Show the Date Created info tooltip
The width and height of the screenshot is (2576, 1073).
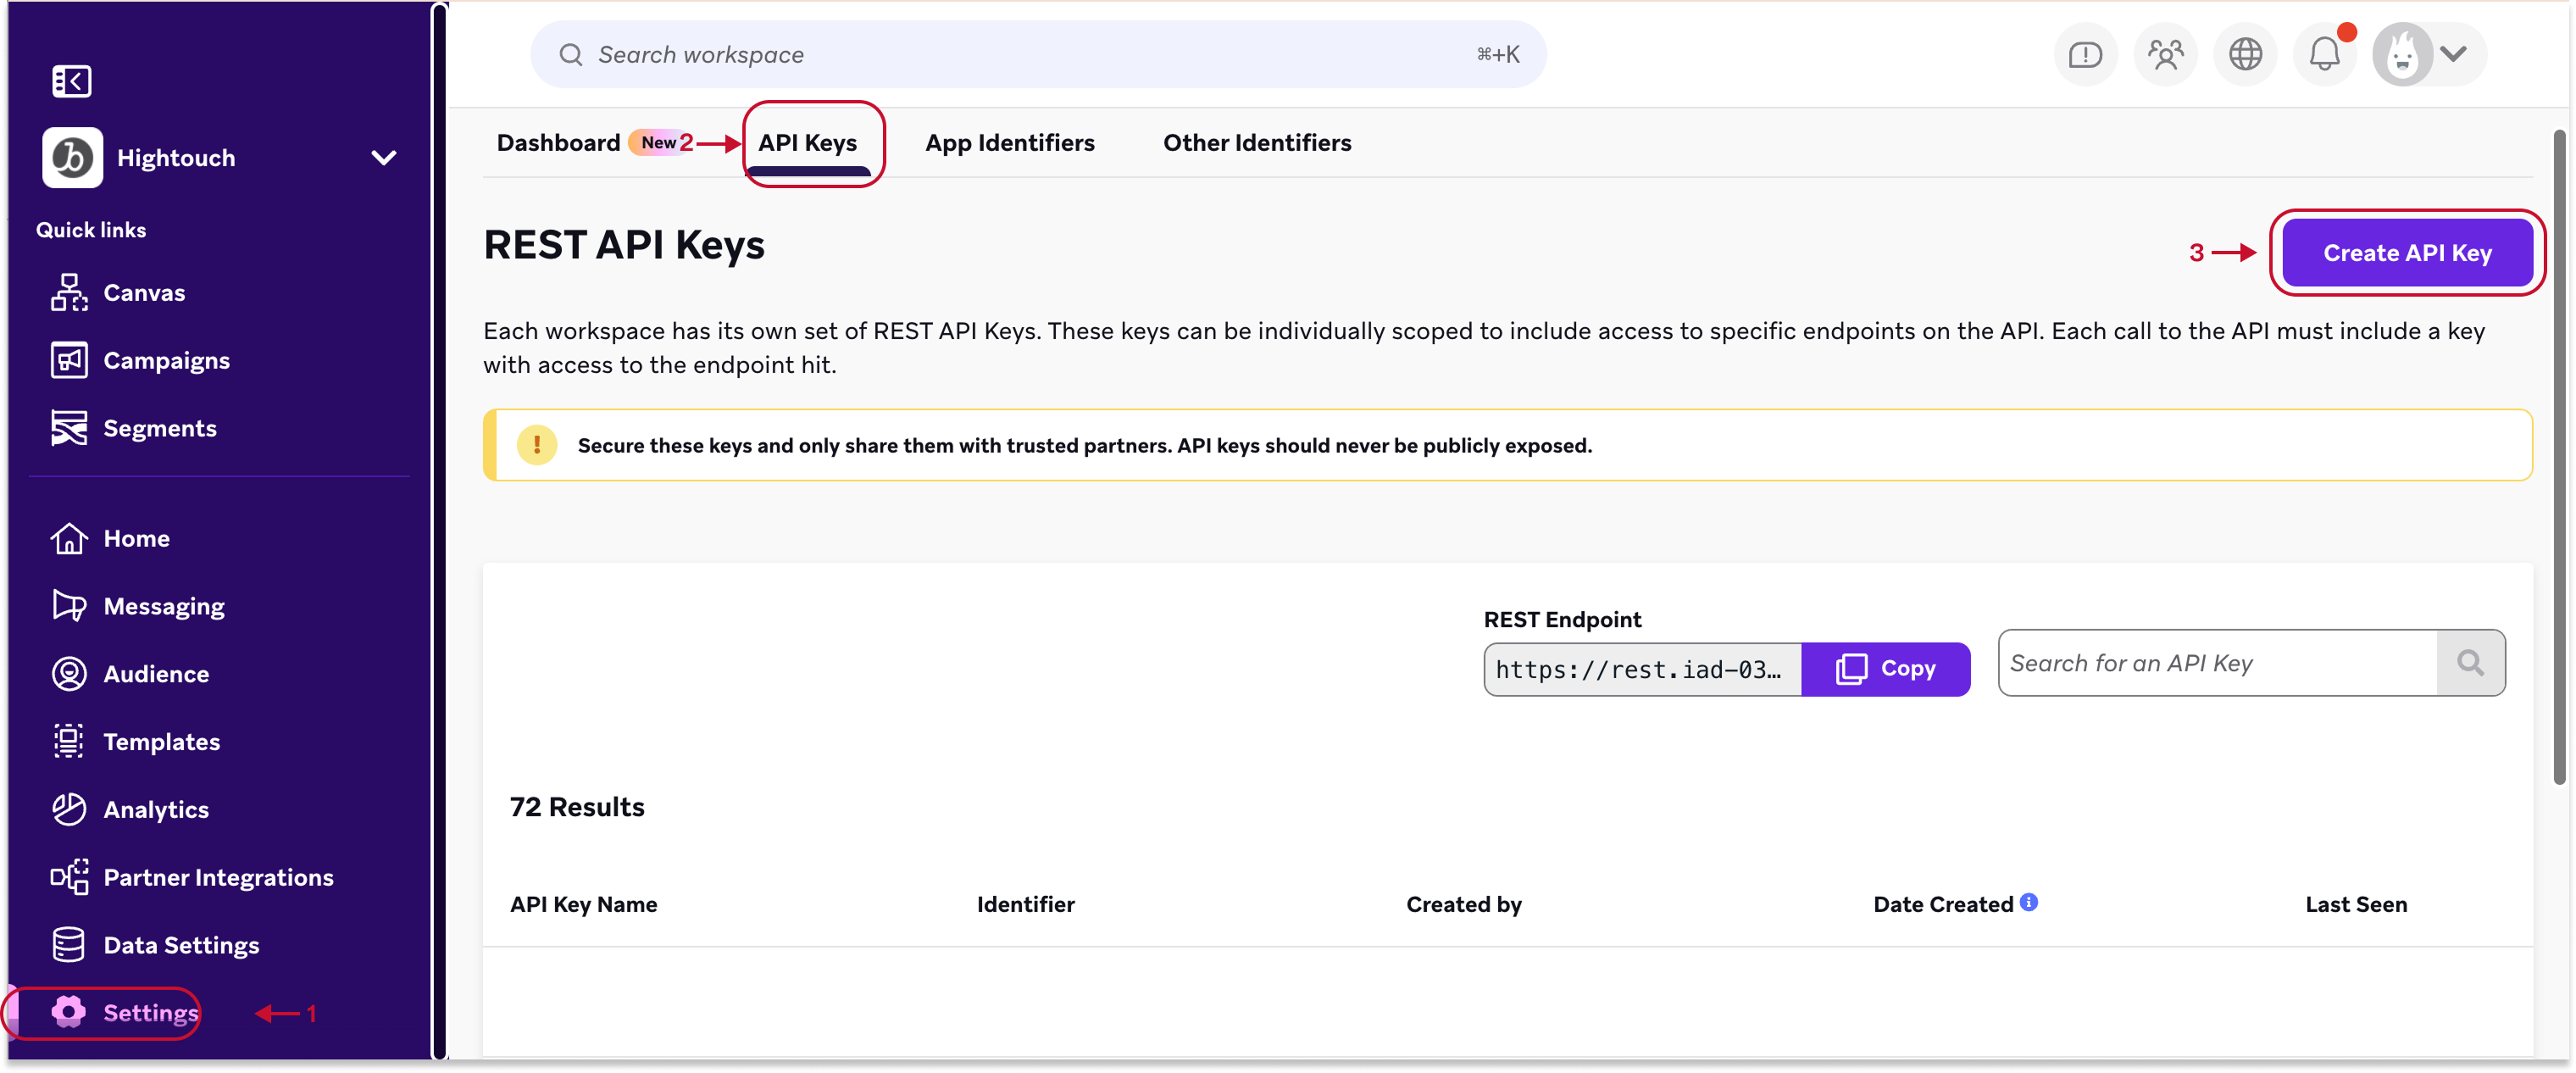pyautogui.click(x=2028, y=902)
